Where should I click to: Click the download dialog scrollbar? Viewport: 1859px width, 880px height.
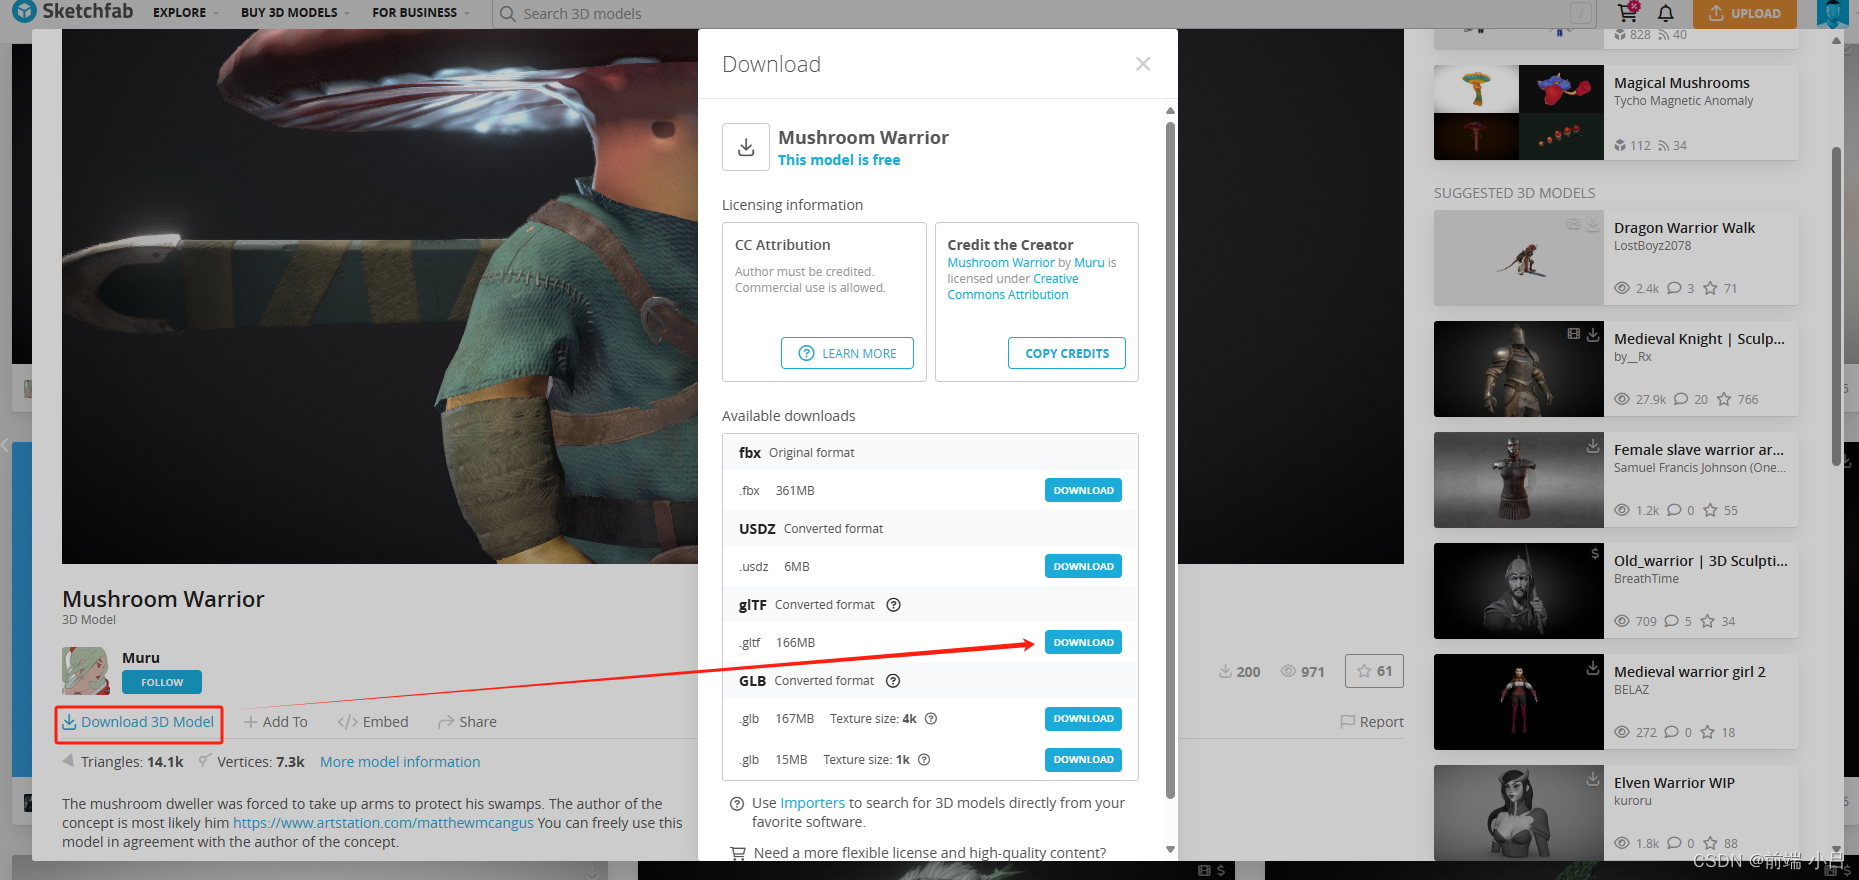coord(1170,460)
